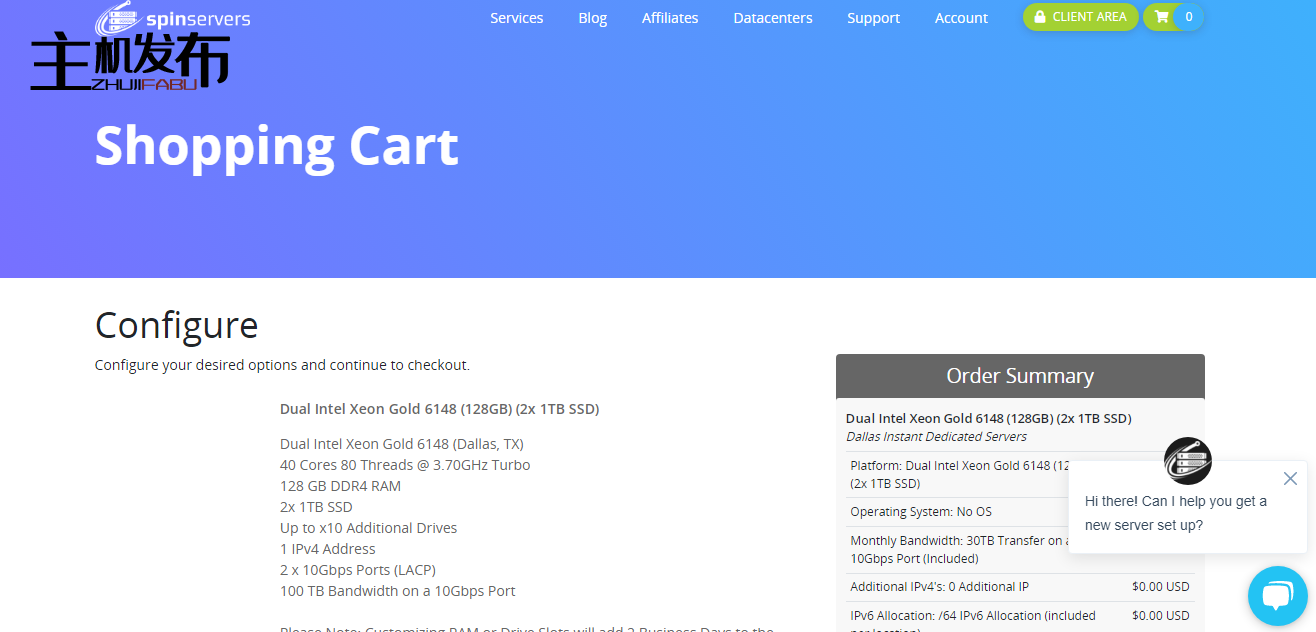Expand the Account menu
Viewport: 1316px width, 632px height.
click(961, 18)
